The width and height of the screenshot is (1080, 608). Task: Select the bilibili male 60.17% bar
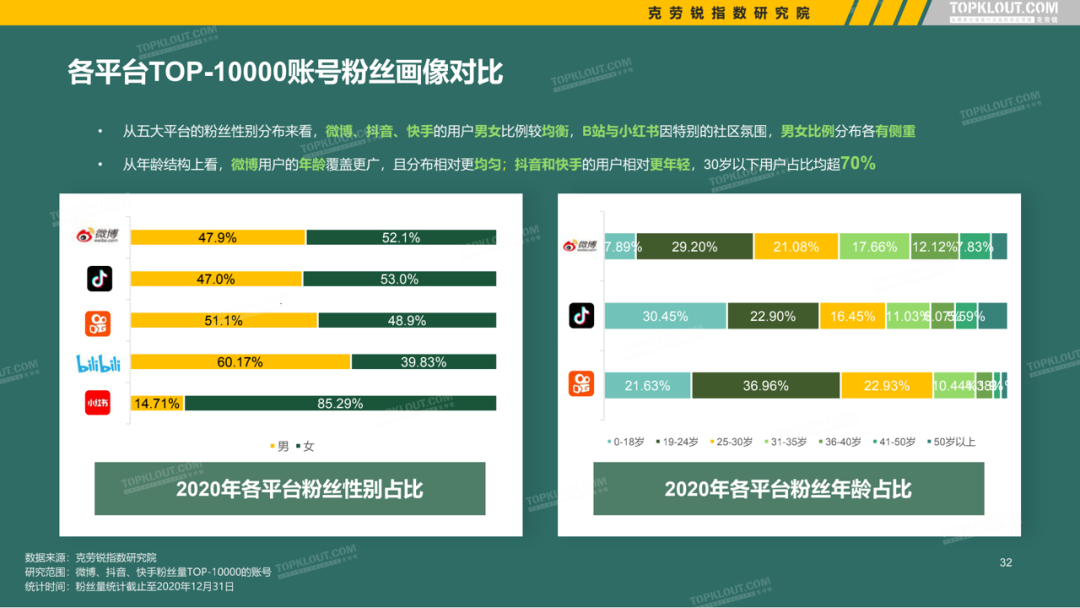[240, 361]
